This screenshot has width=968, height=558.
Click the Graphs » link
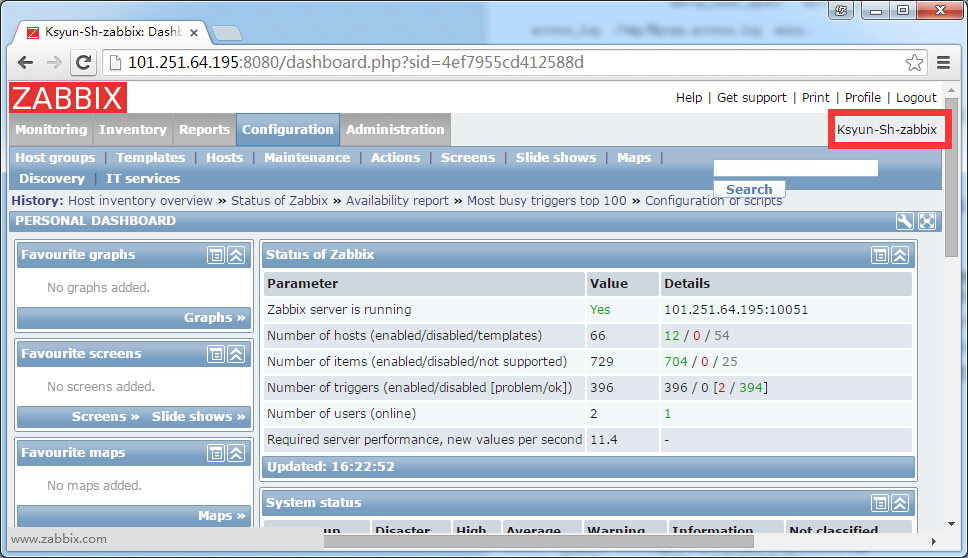215,318
